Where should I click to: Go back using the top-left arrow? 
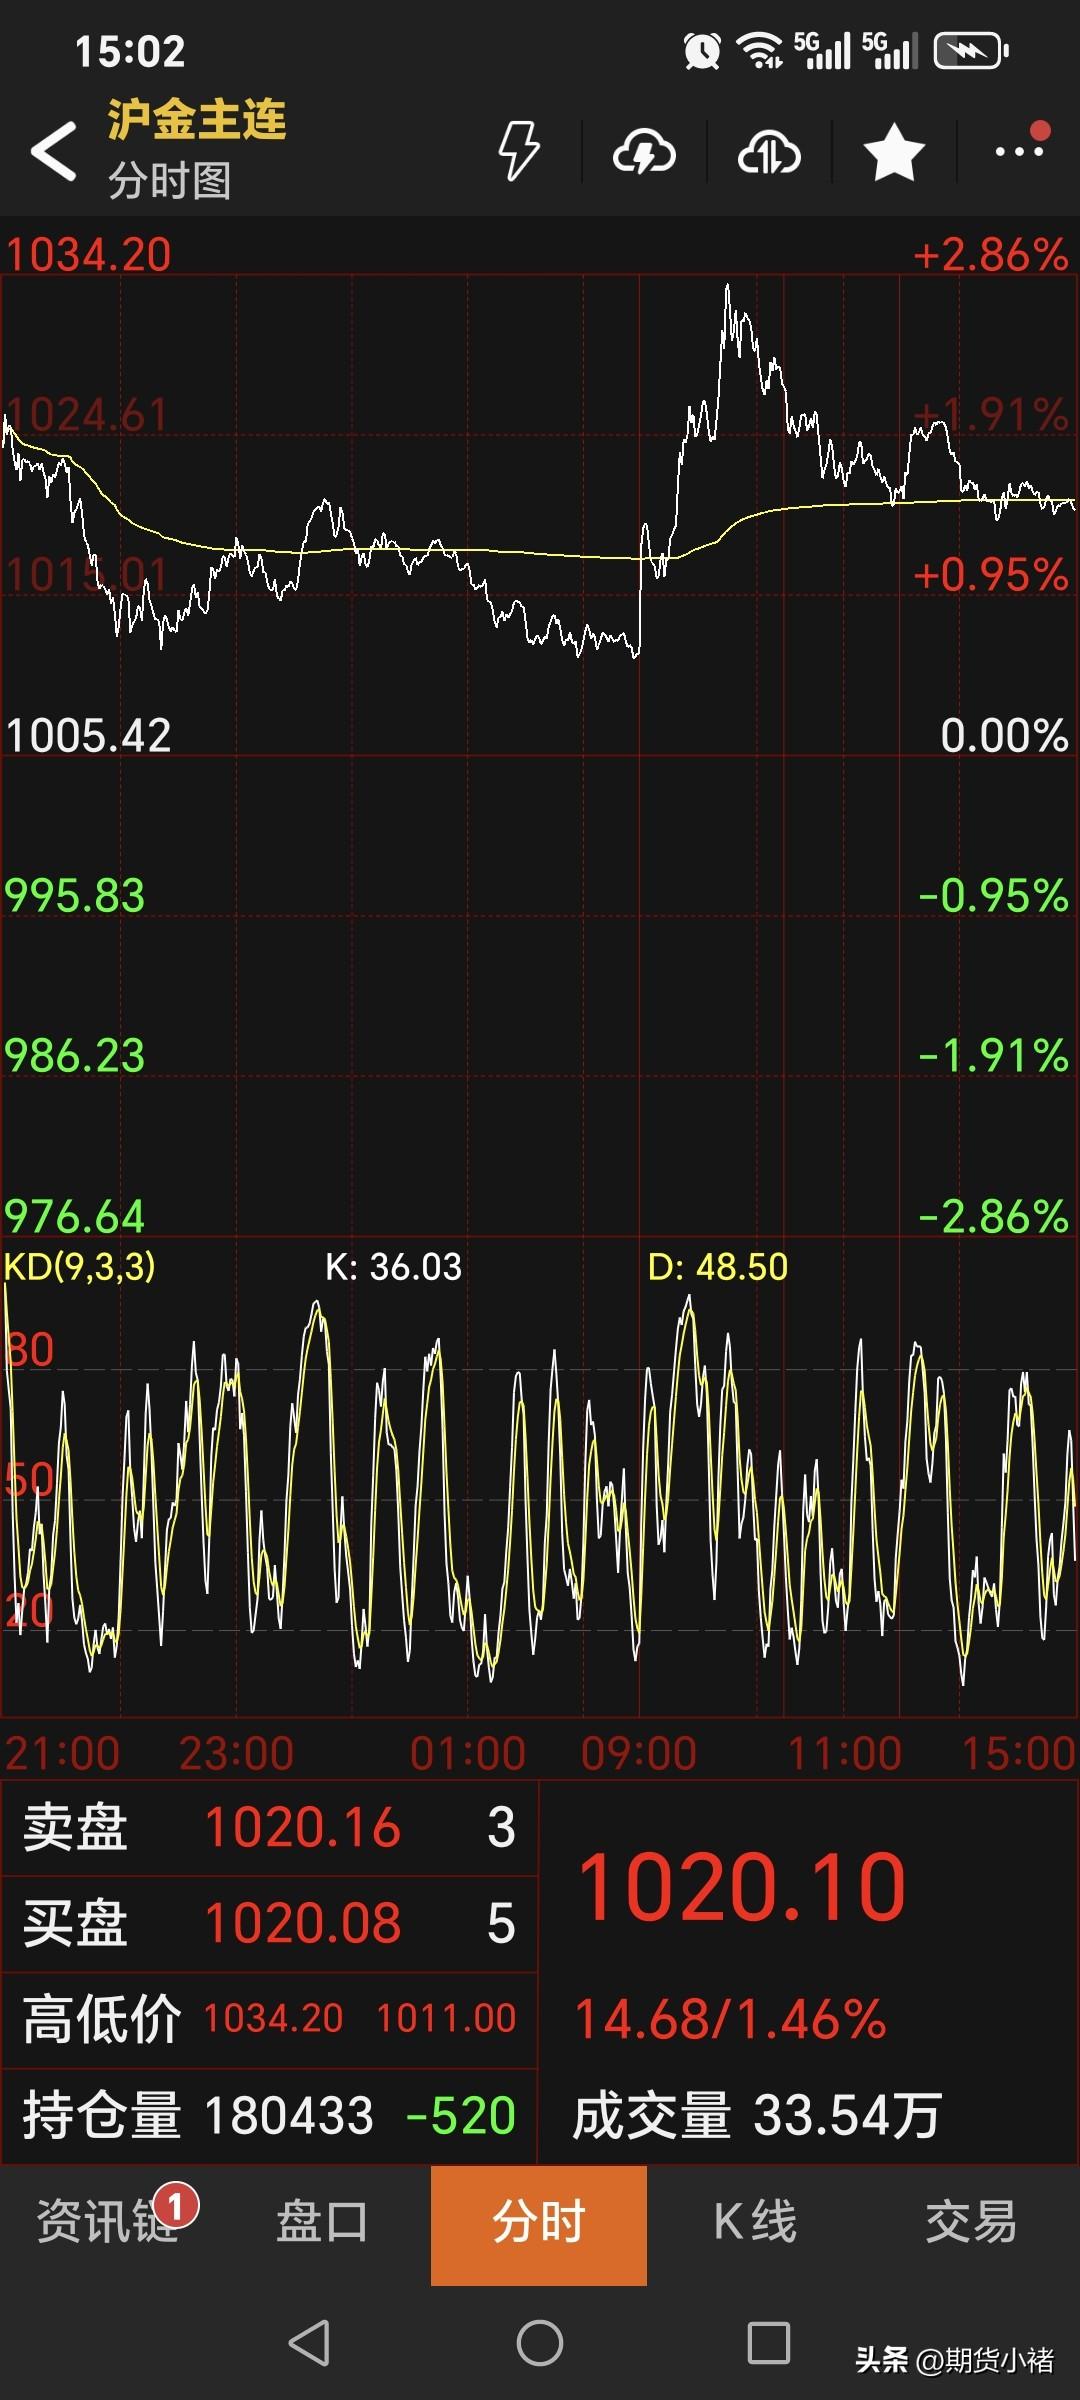tap(54, 152)
